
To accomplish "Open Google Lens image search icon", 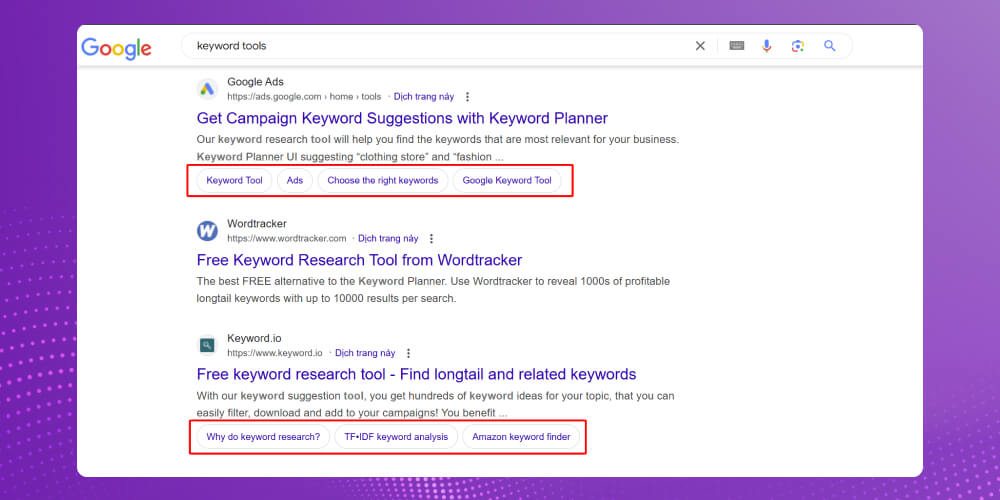I will pyautogui.click(x=798, y=46).
